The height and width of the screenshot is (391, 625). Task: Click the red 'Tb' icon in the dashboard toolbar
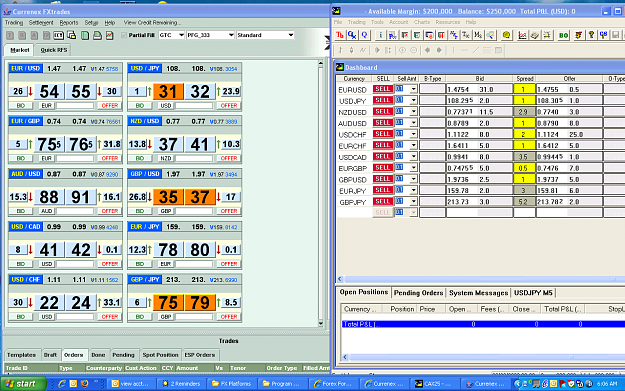(x=340, y=35)
